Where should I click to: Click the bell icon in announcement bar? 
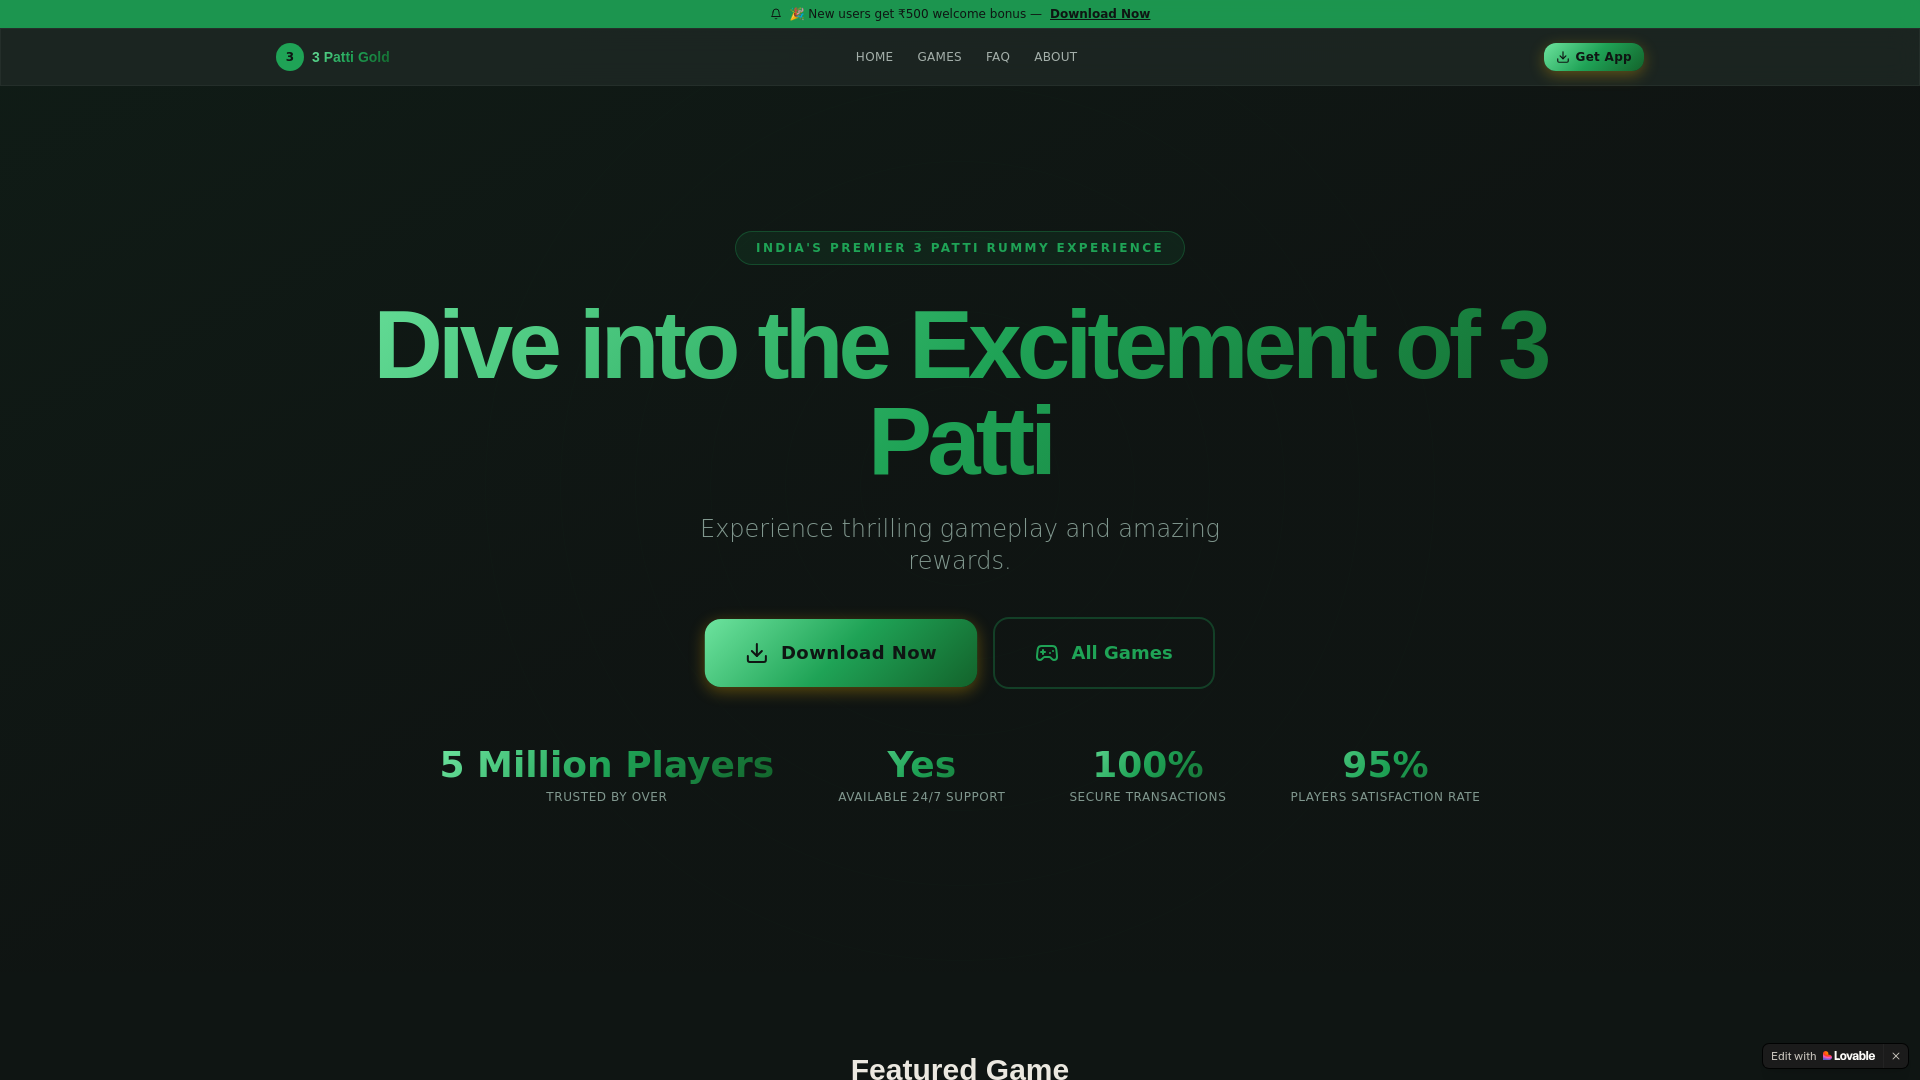[x=776, y=14]
